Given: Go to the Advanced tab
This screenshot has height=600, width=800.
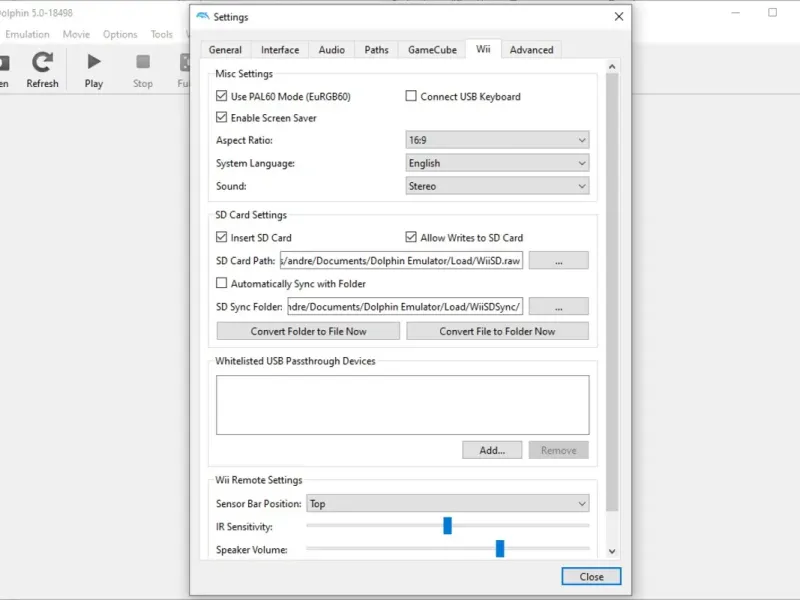Looking at the screenshot, I should [531, 49].
